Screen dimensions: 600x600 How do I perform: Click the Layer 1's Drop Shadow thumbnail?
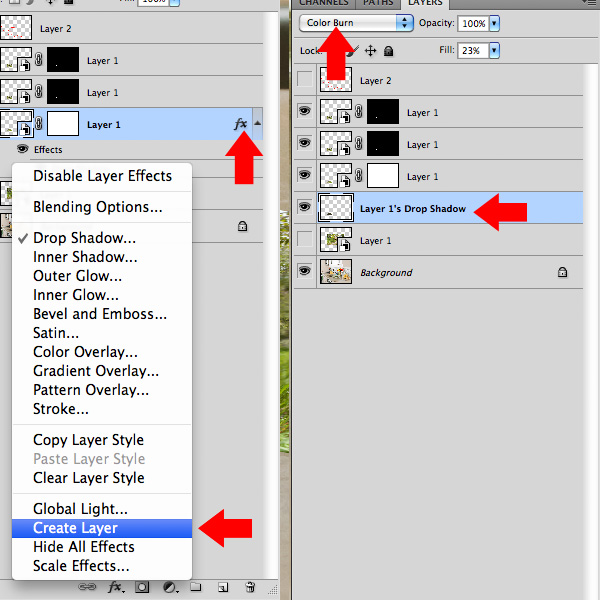point(336,208)
